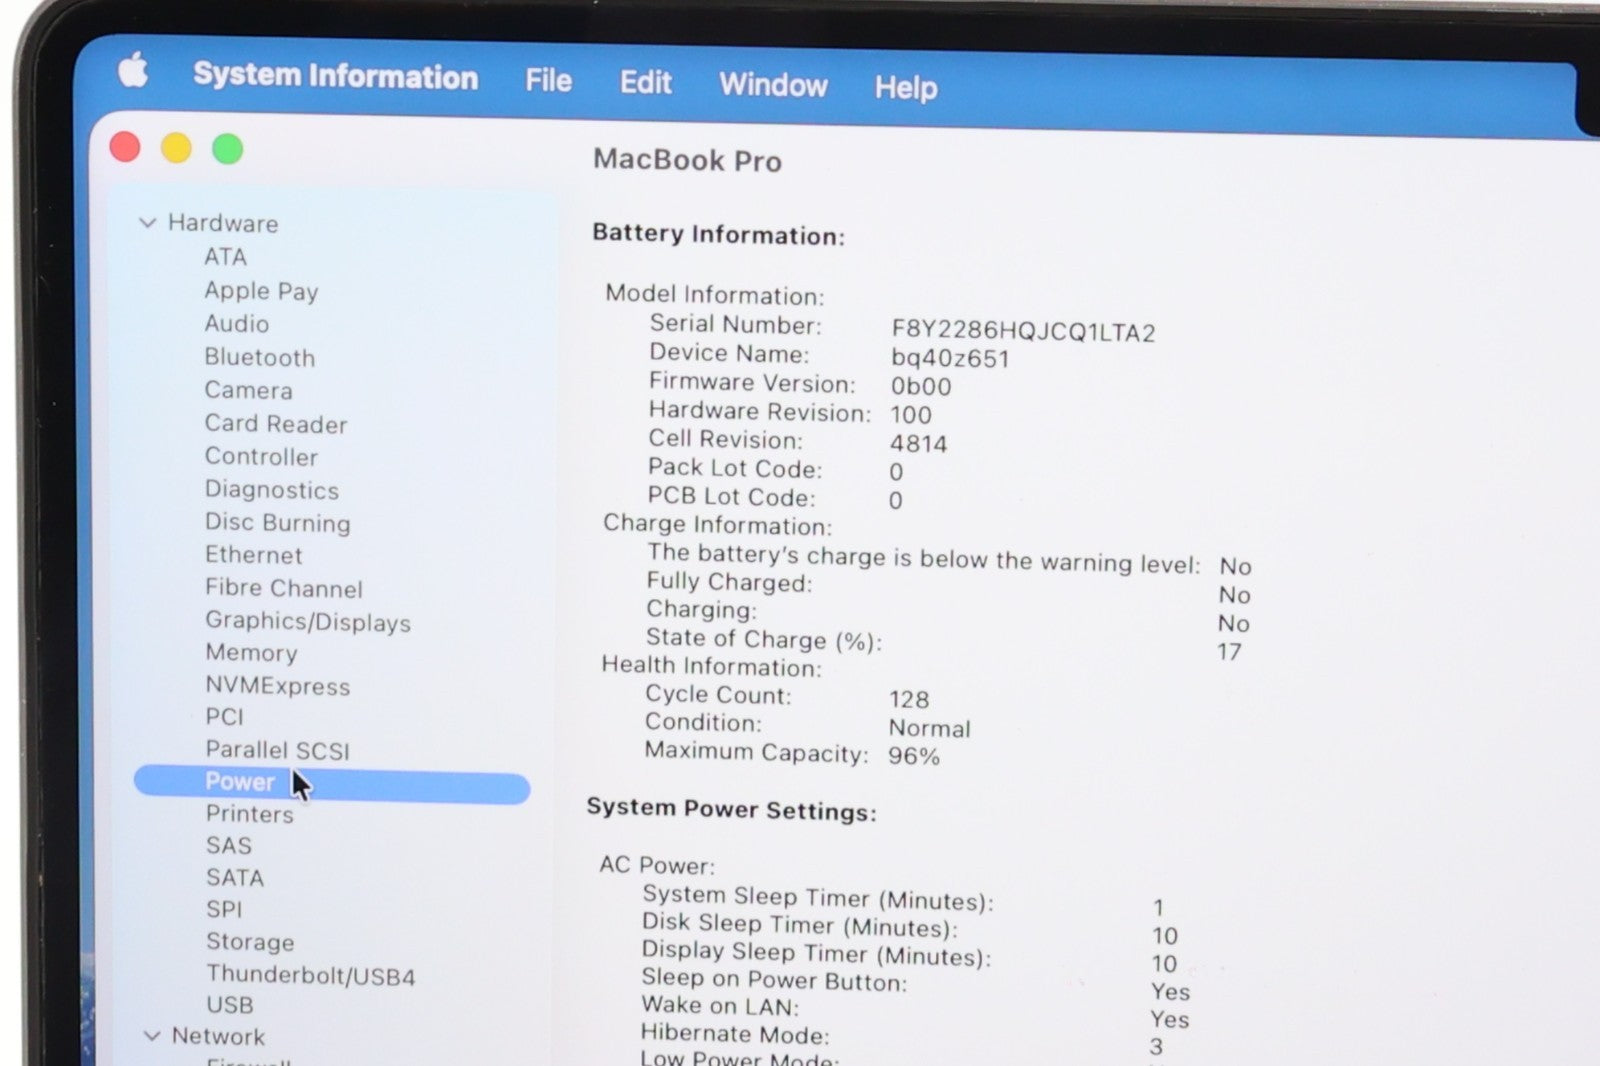Select Thunderbolt/USB4 in the sidebar
This screenshot has width=1600, height=1066.
(x=310, y=975)
